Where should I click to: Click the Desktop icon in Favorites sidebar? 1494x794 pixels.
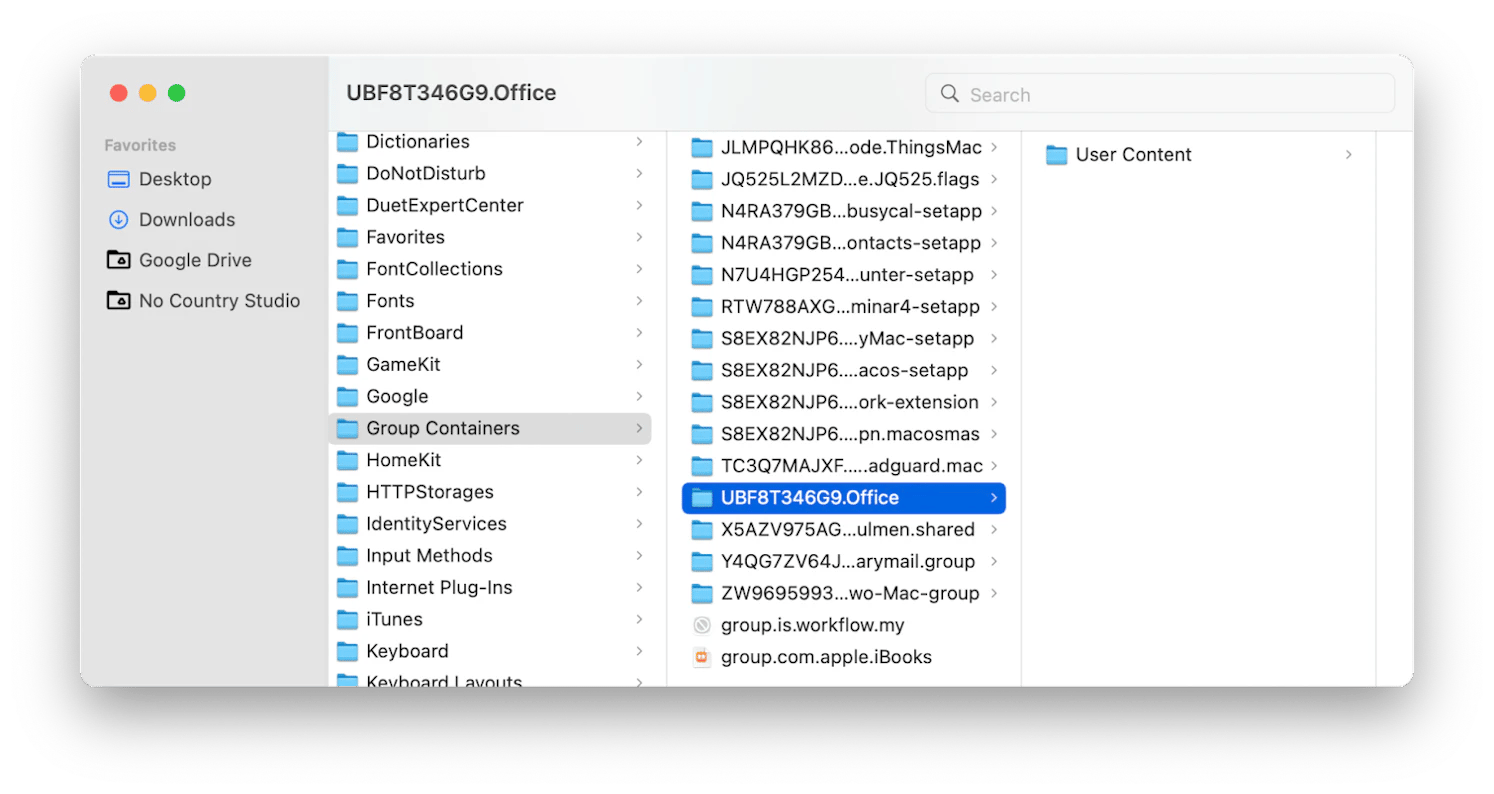point(118,180)
